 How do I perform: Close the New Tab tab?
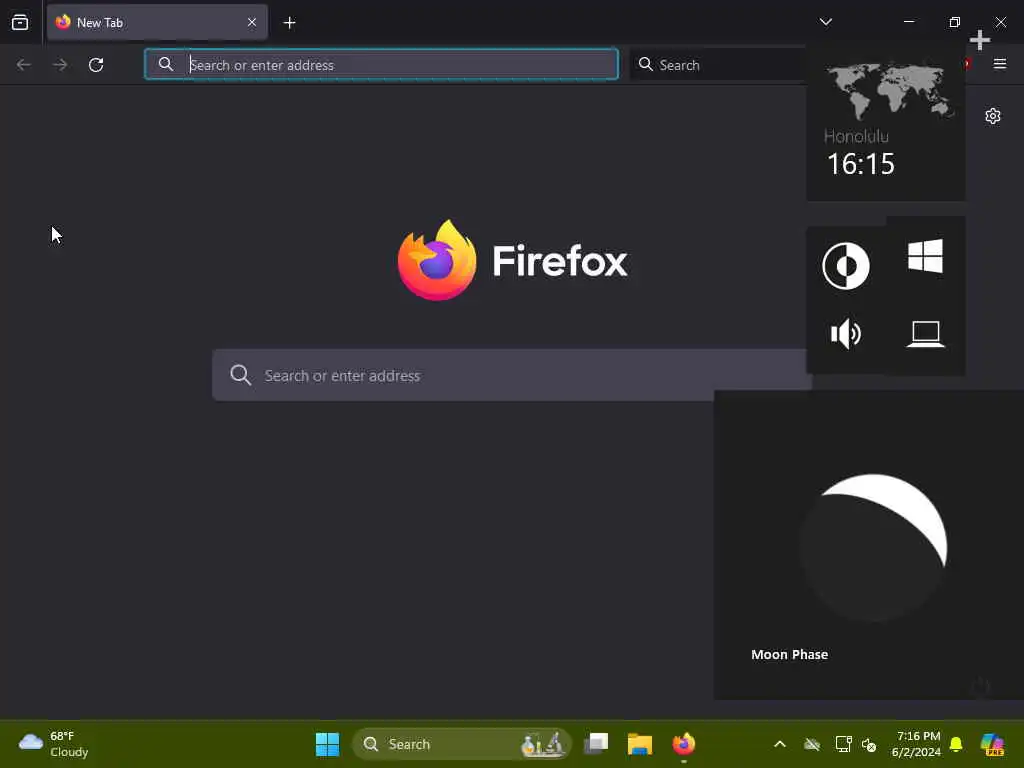[251, 22]
